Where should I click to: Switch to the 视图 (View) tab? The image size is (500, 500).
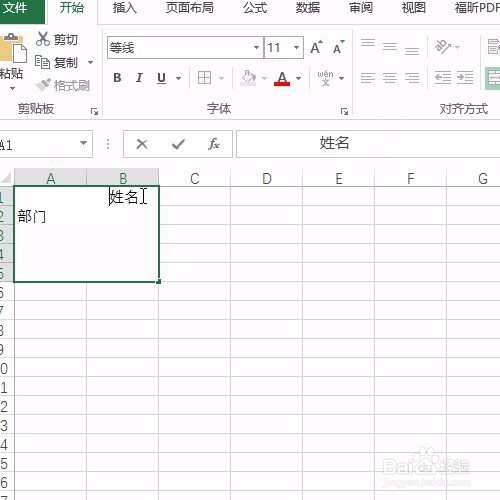pyautogui.click(x=414, y=8)
